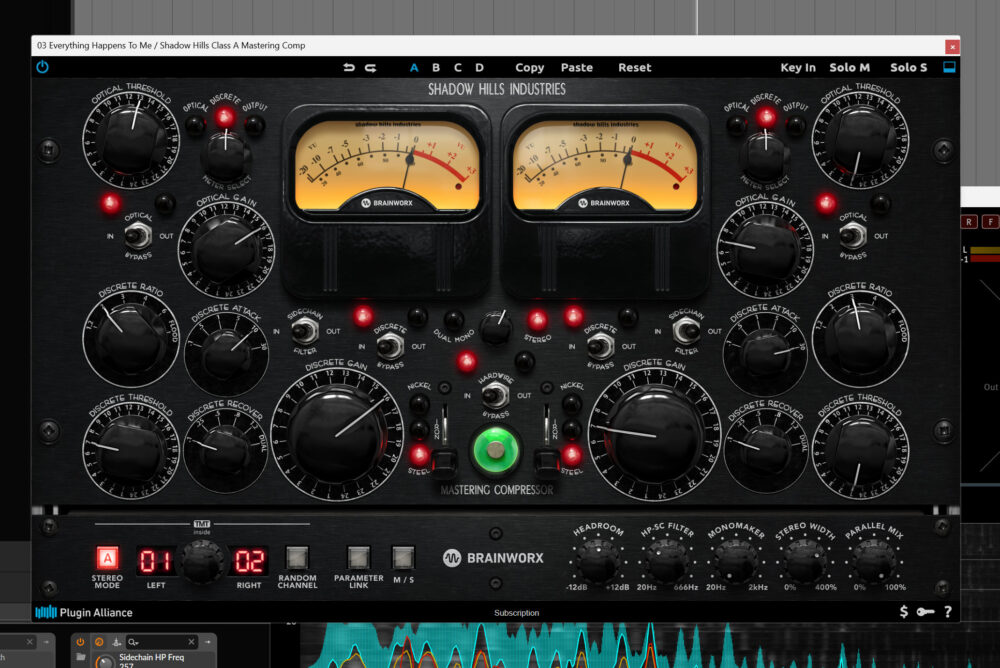Toggle the M / S mode button
This screenshot has height=668, width=1000.
(403, 558)
